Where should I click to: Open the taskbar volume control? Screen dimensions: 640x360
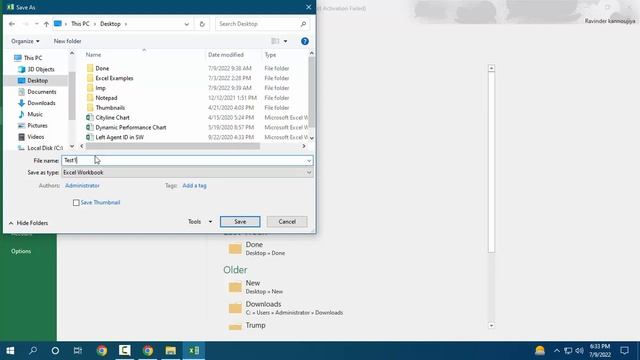click(x=579, y=351)
